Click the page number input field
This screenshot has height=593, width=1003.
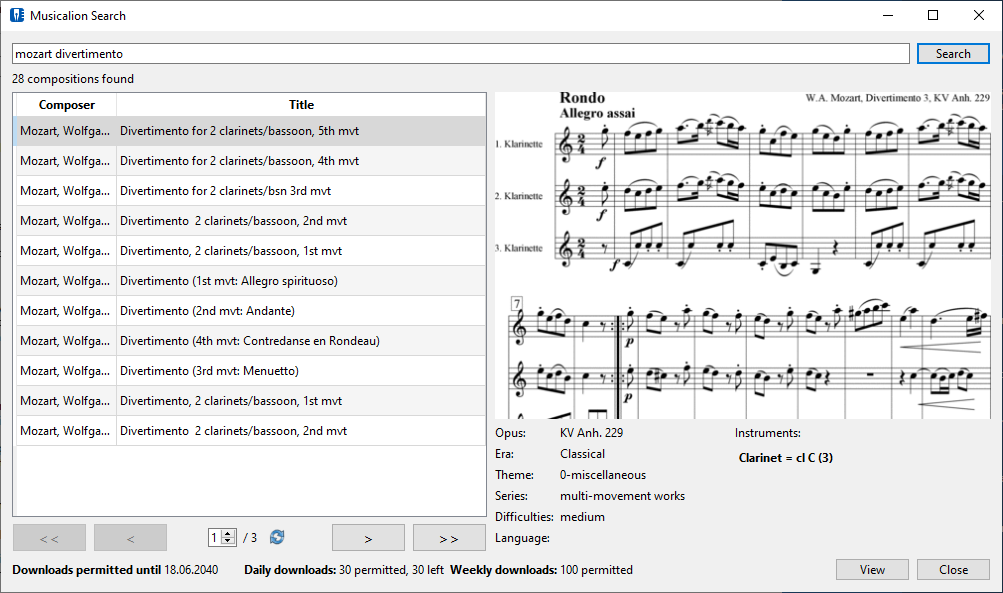[x=215, y=537]
